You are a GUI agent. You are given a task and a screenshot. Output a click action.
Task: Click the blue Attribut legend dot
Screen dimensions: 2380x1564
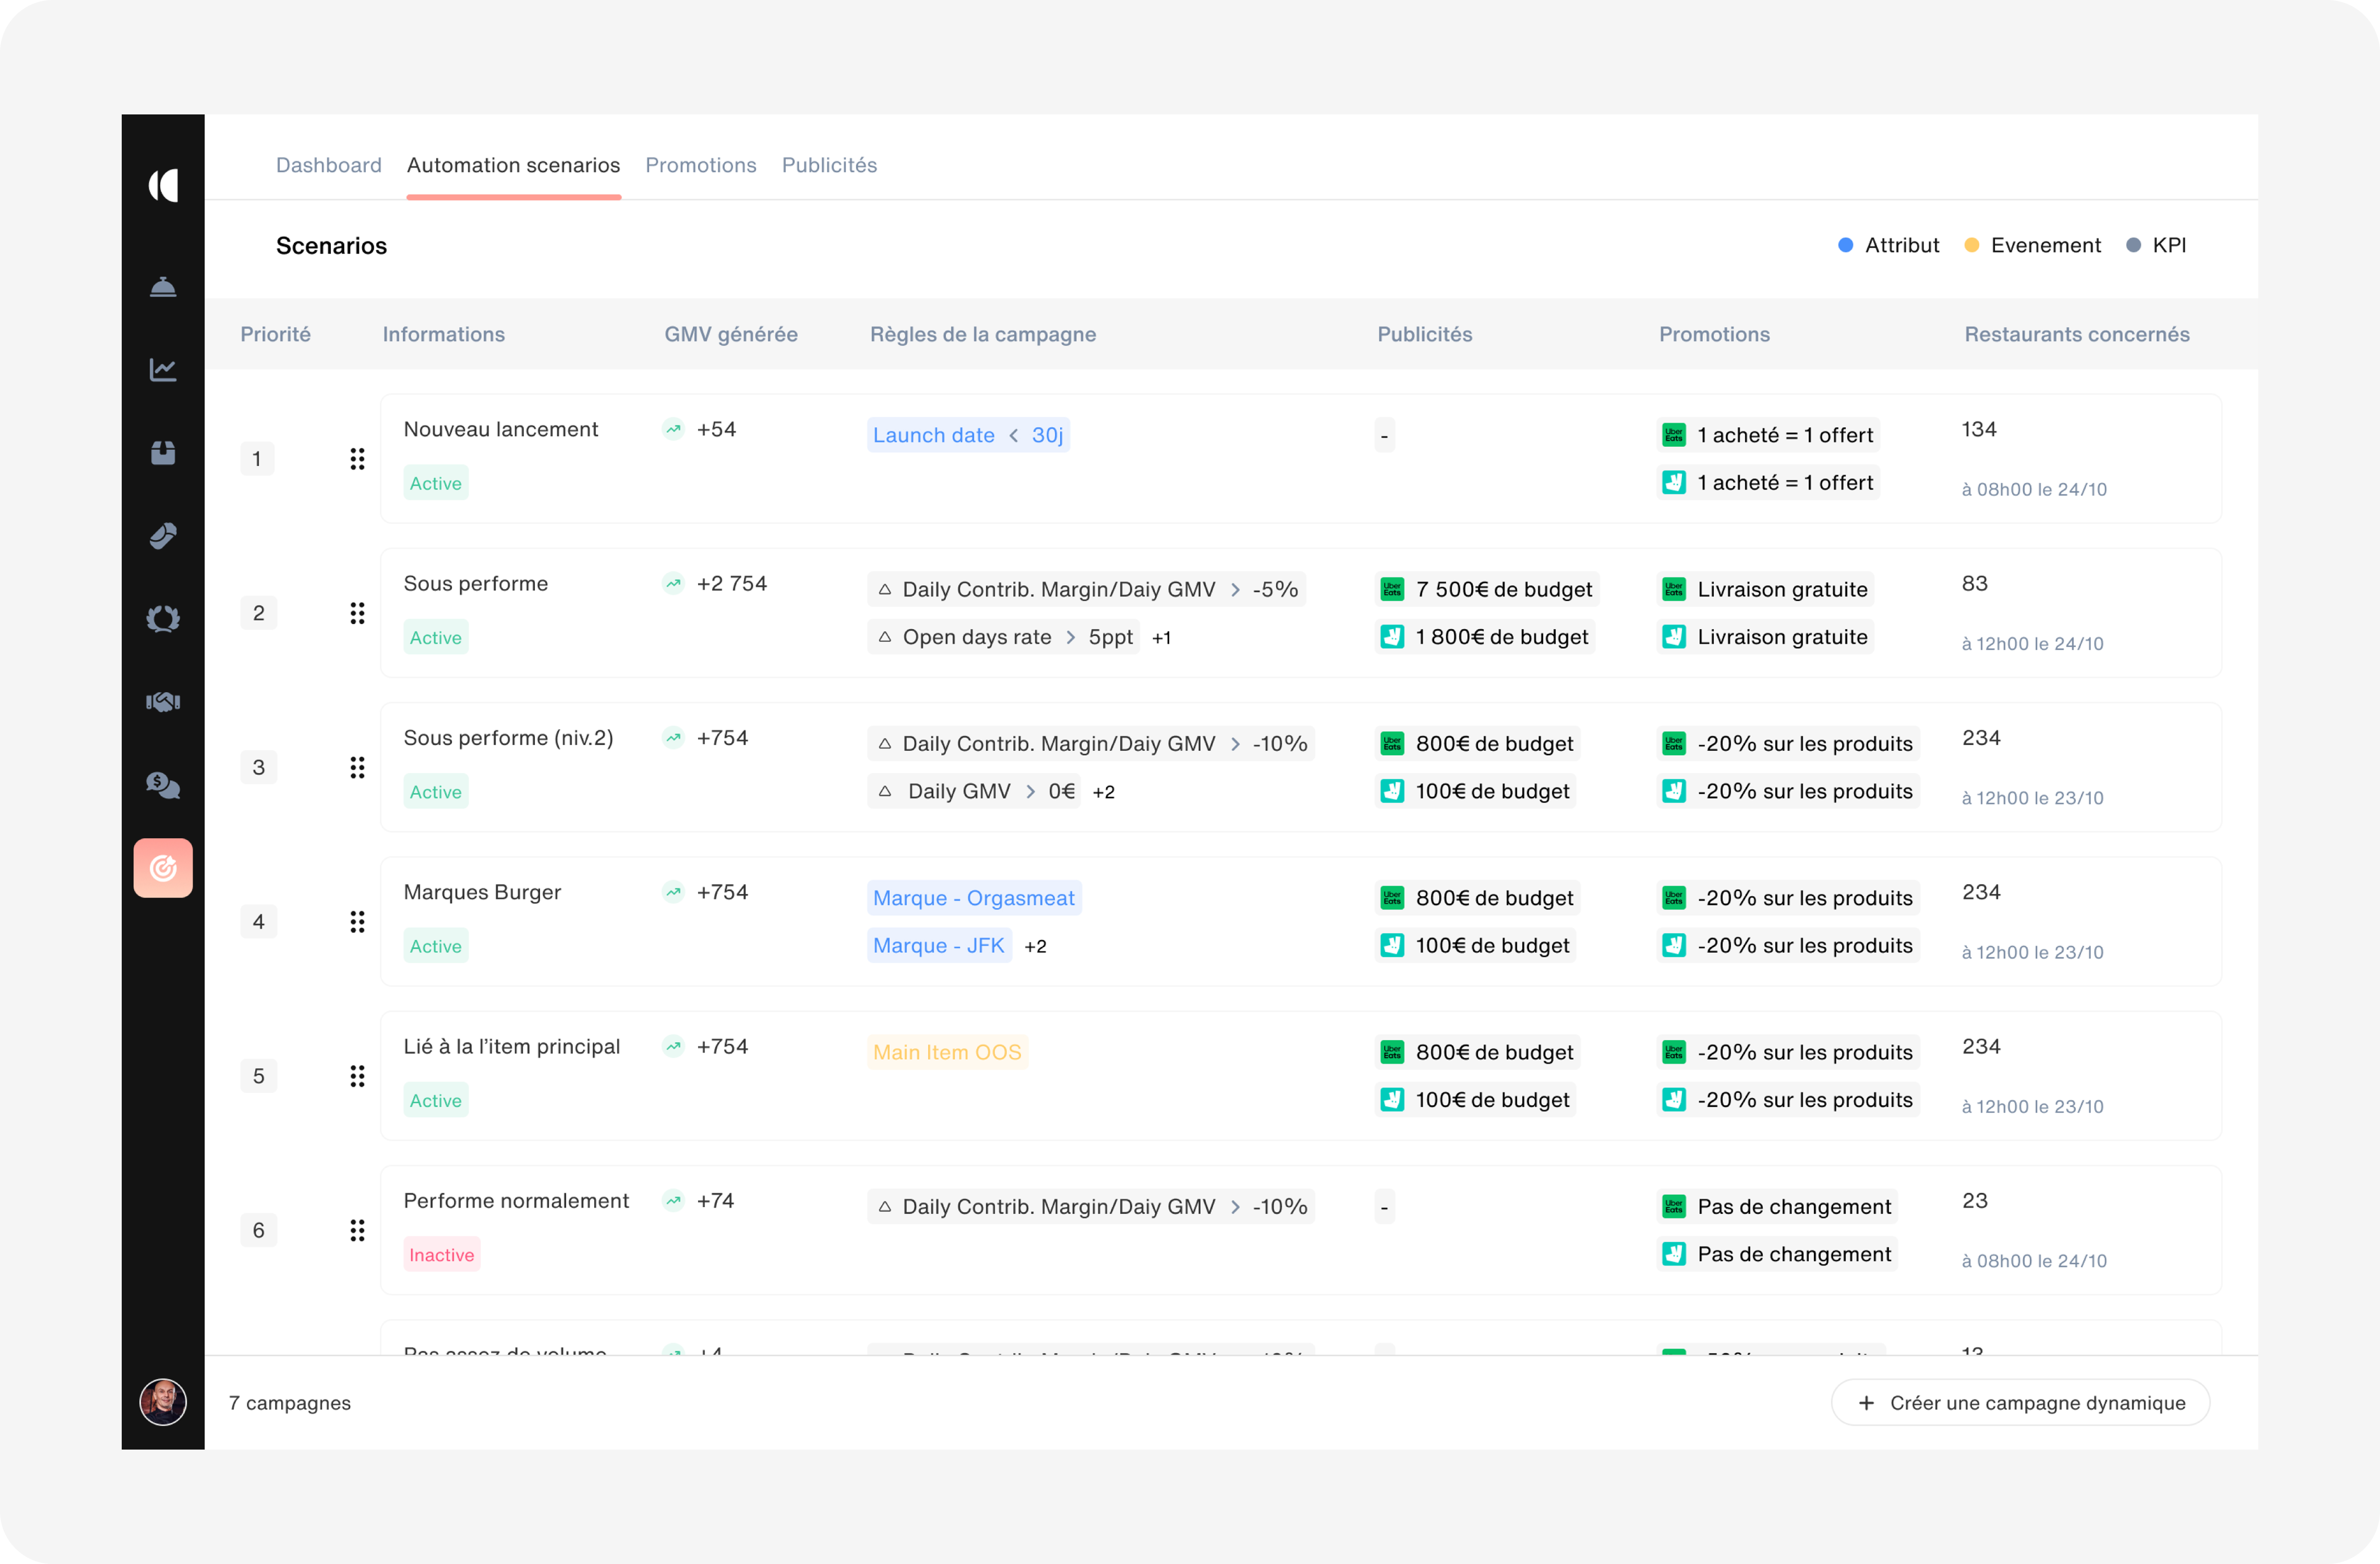[1846, 245]
